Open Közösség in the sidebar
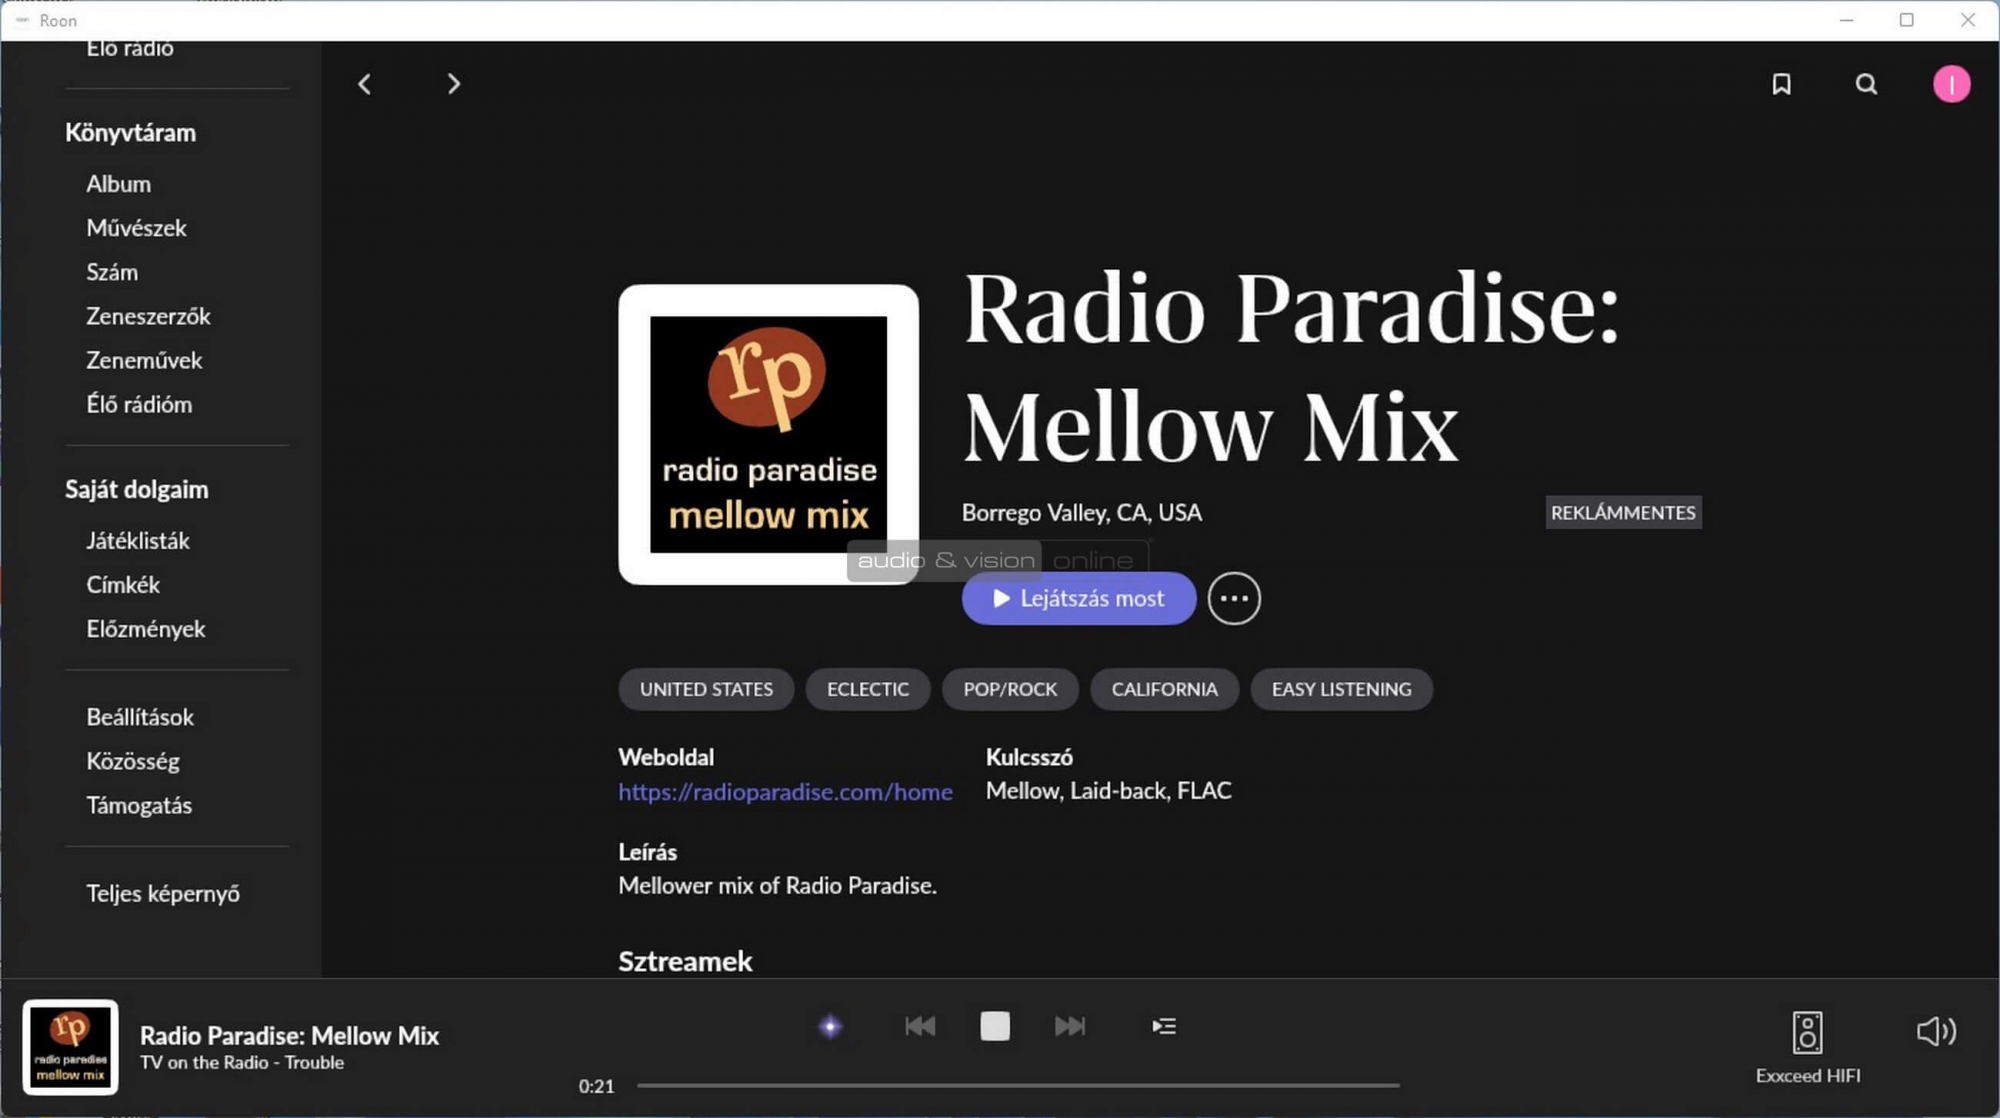This screenshot has width=2000, height=1118. [133, 761]
